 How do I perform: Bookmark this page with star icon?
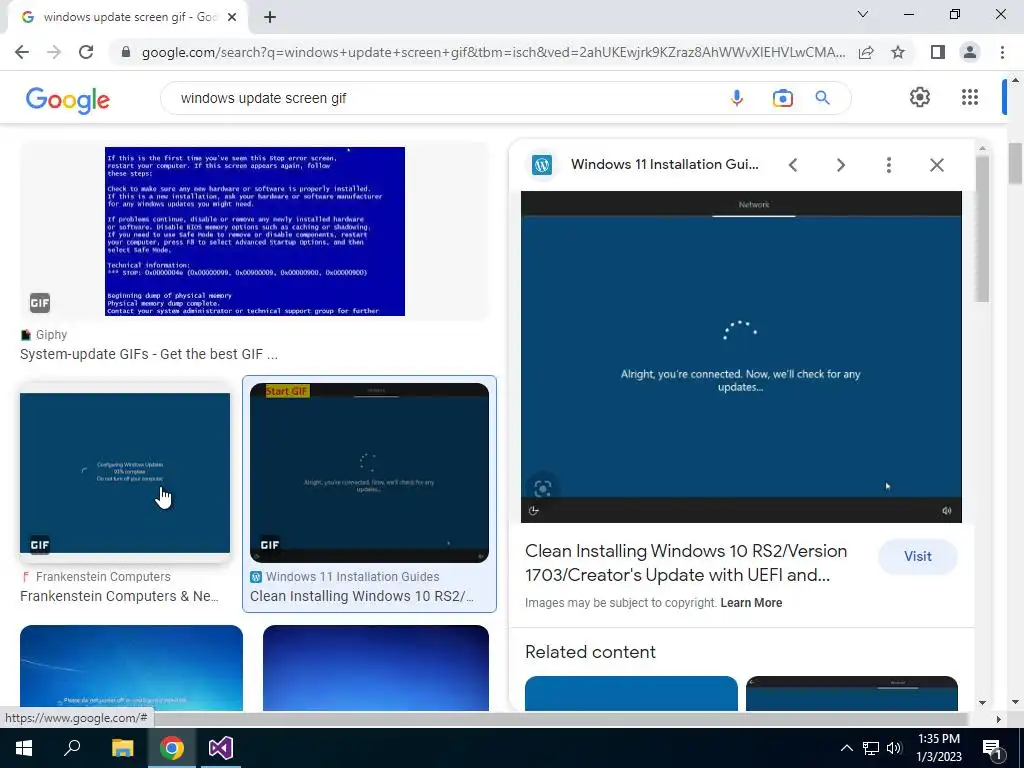[x=898, y=52]
